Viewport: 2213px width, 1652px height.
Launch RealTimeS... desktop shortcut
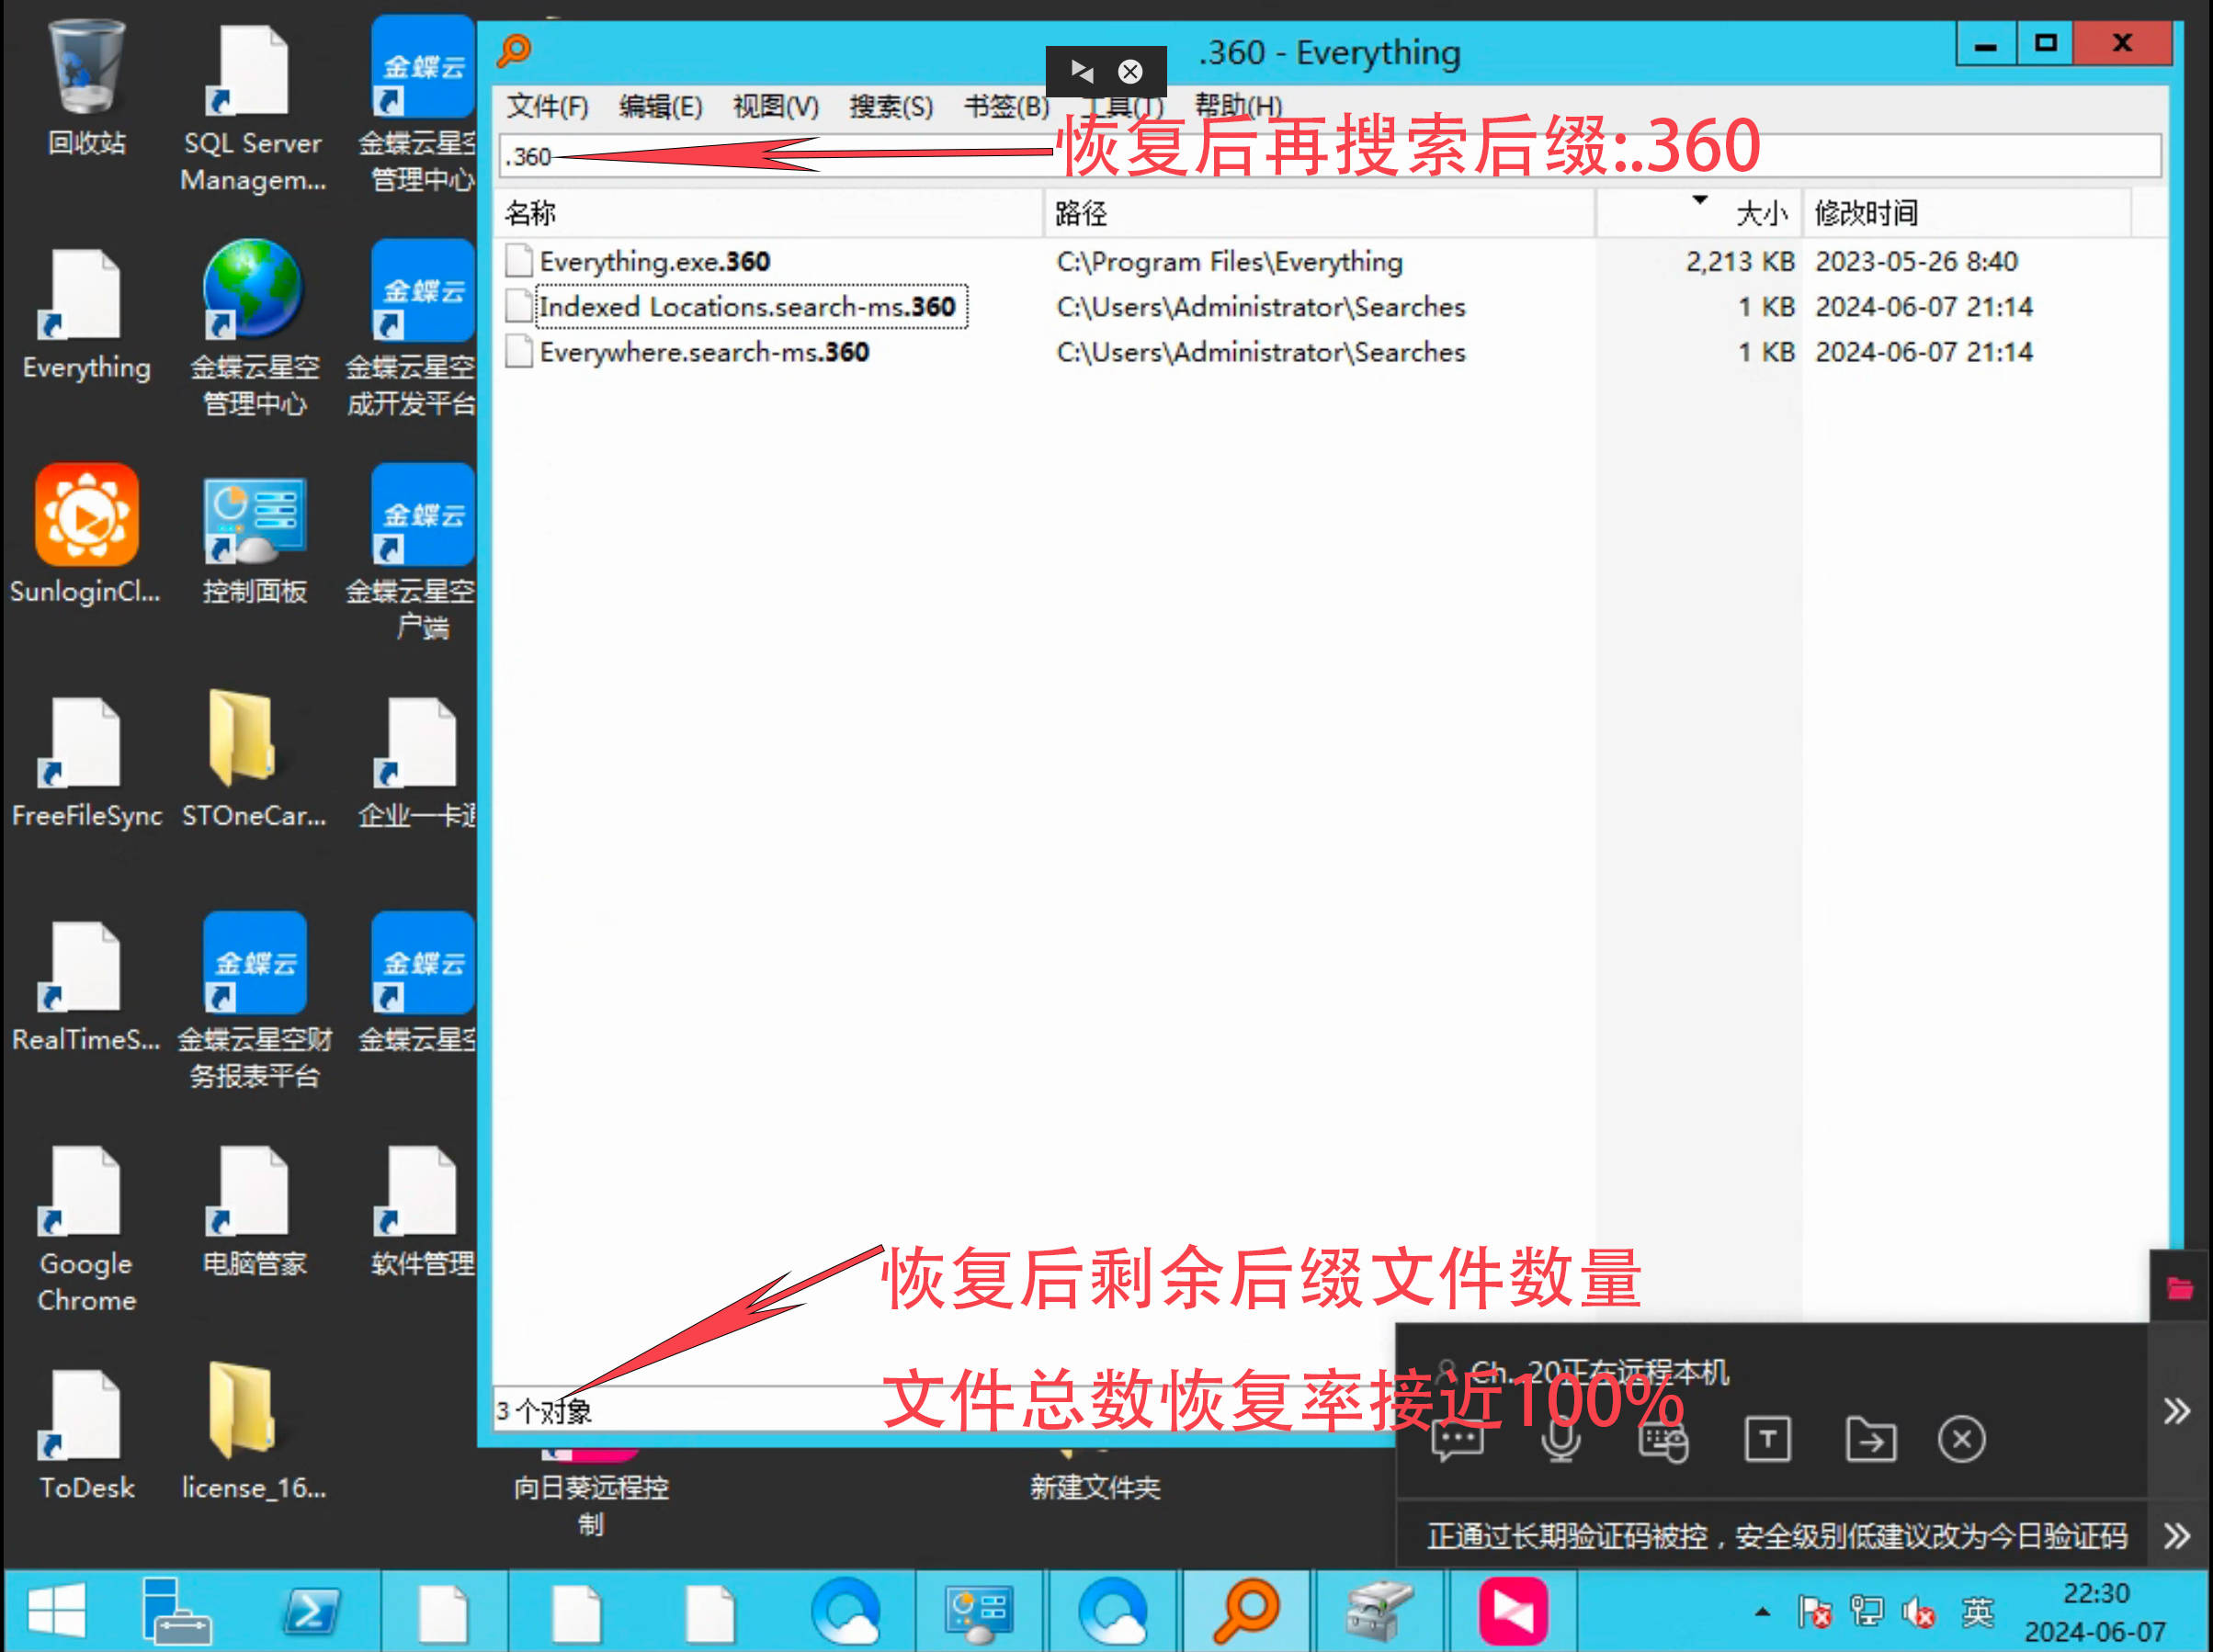[x=87, y=985]
